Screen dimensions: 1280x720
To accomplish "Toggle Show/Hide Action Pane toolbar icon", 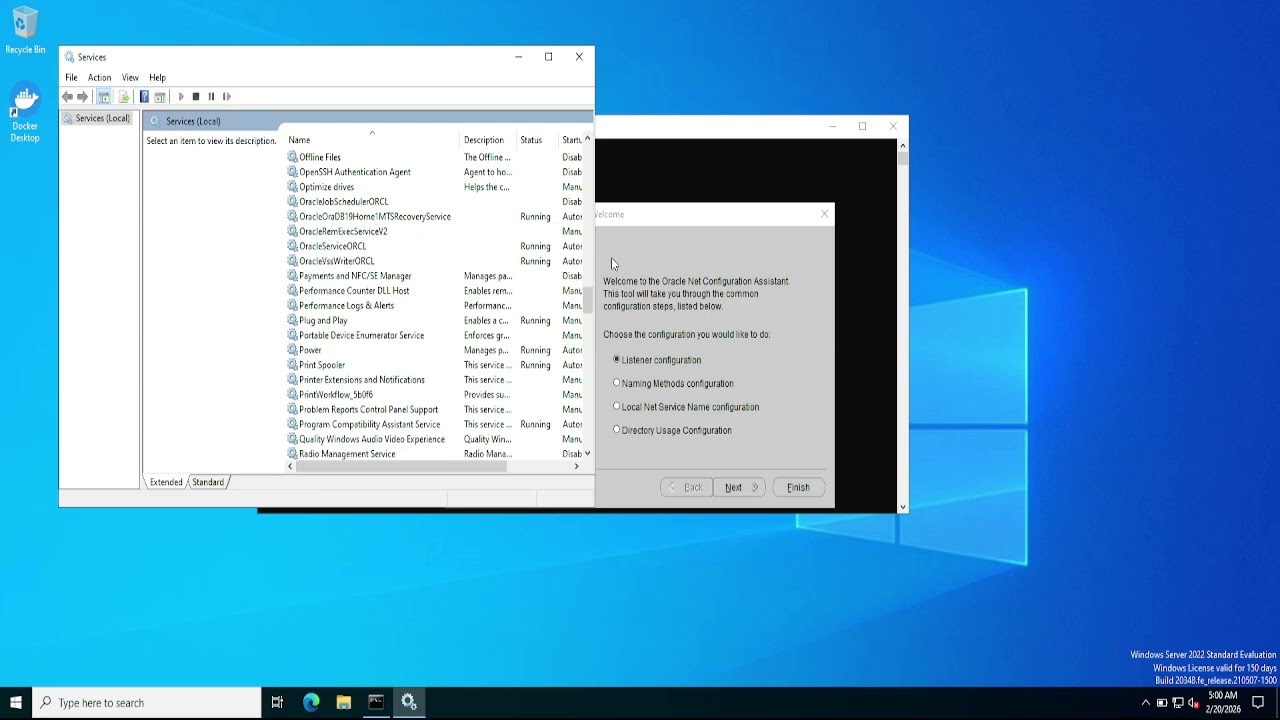I will click(160, 97).
